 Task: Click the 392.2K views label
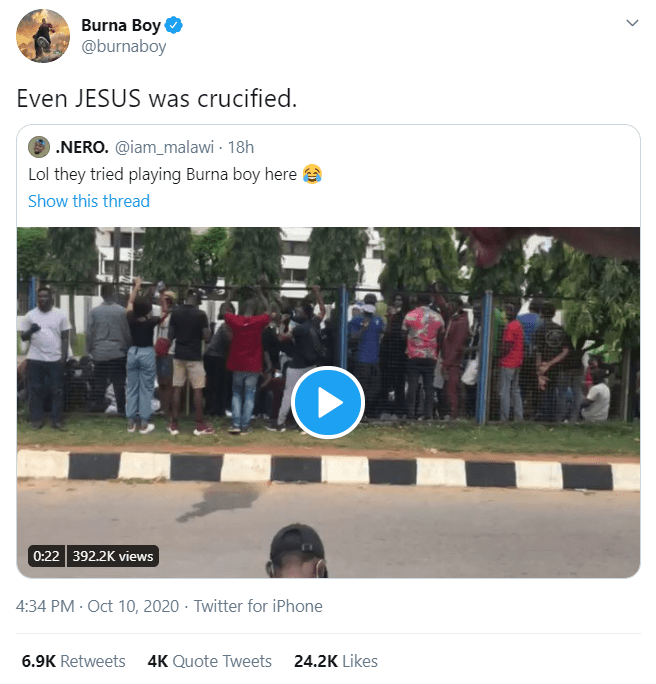[x=113, y=556]
